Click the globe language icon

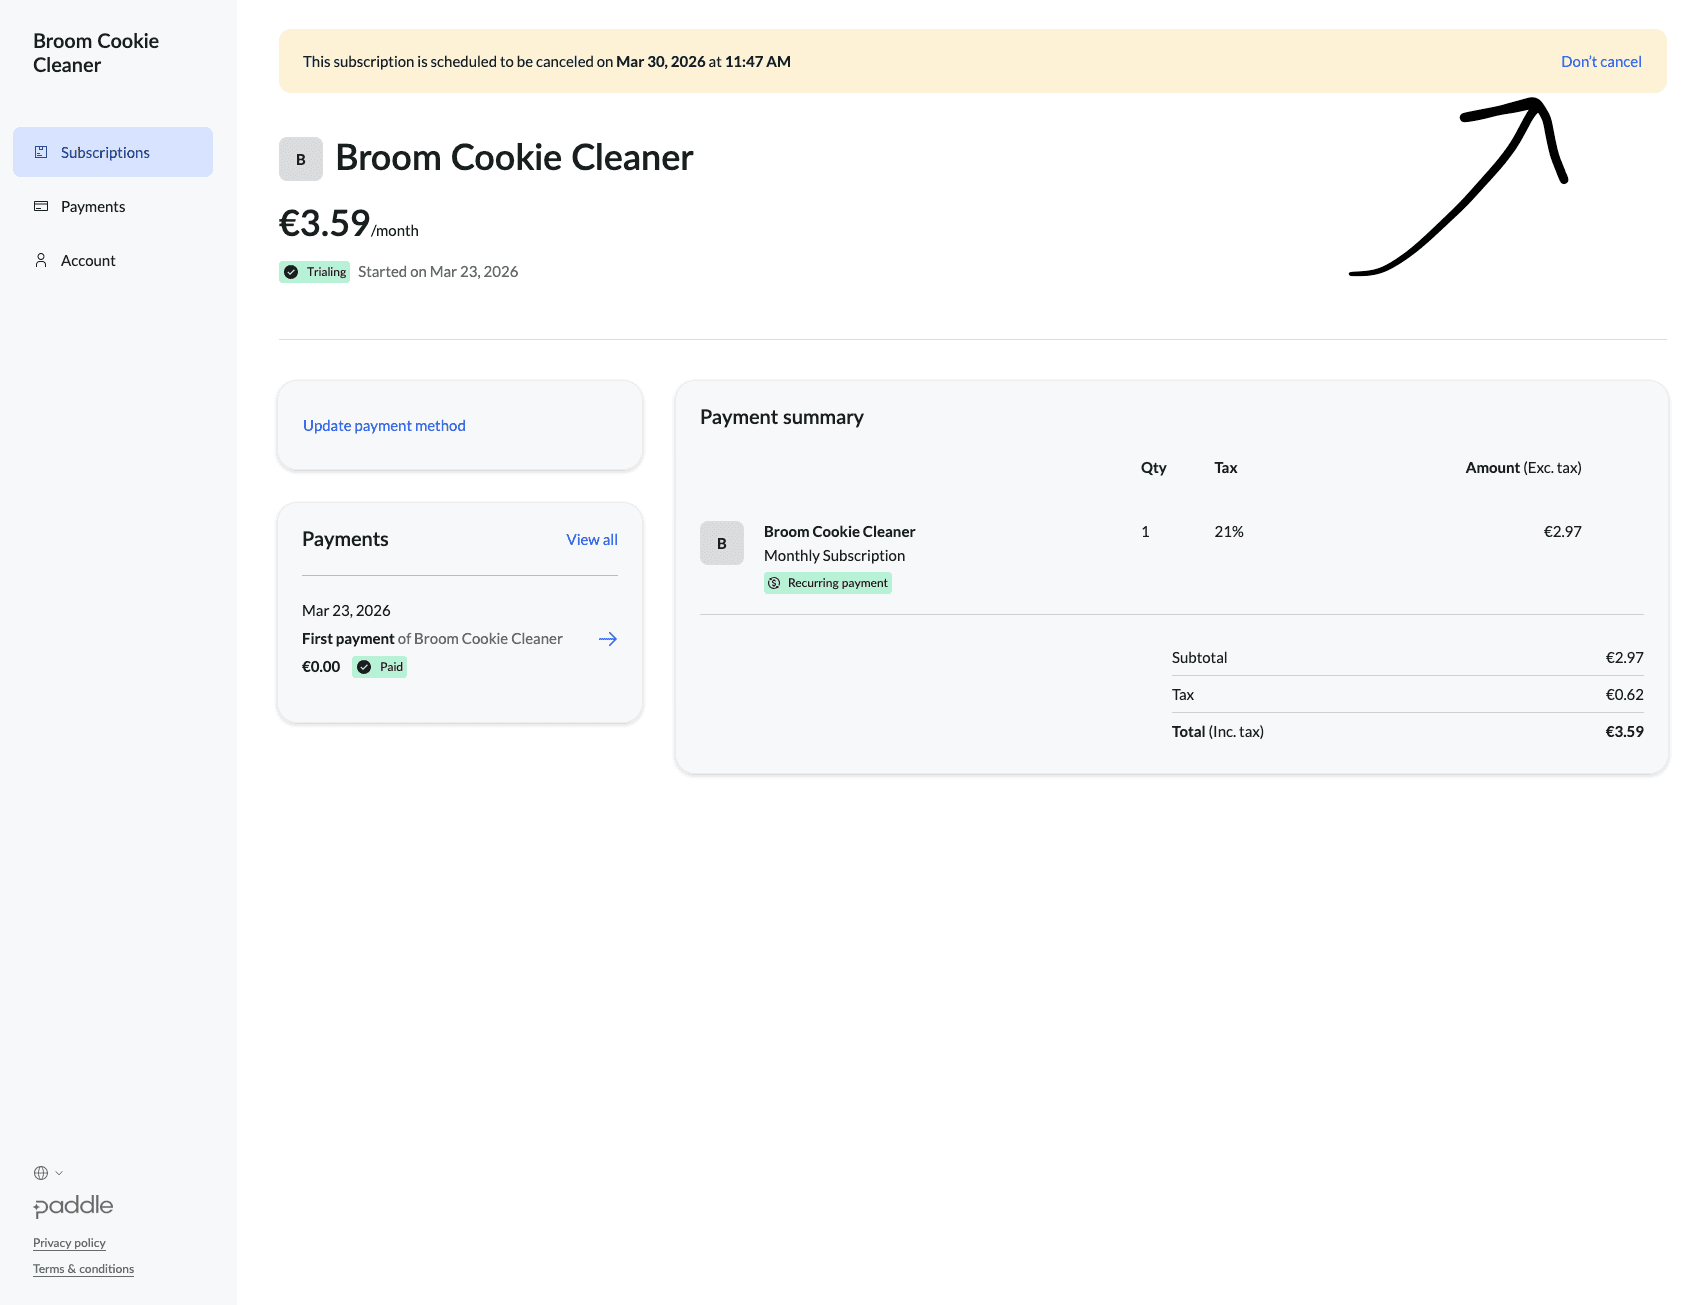pyautogui.click(x=41, y=1173)
